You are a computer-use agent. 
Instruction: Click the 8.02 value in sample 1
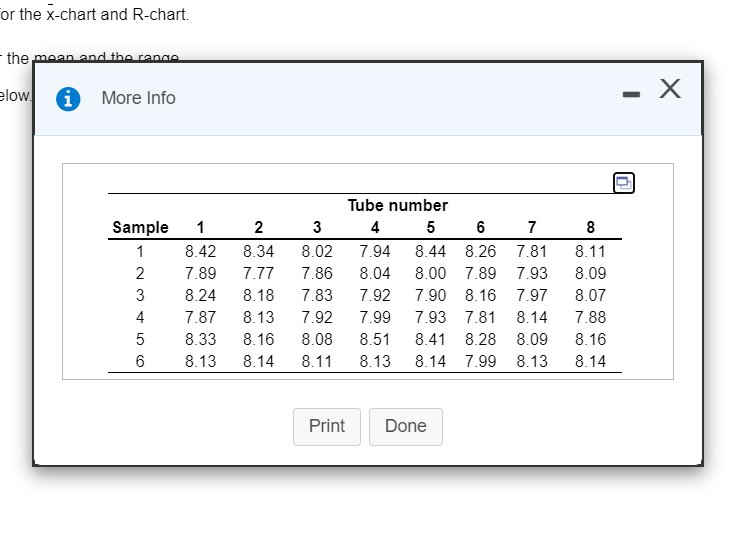click(317, 250)
